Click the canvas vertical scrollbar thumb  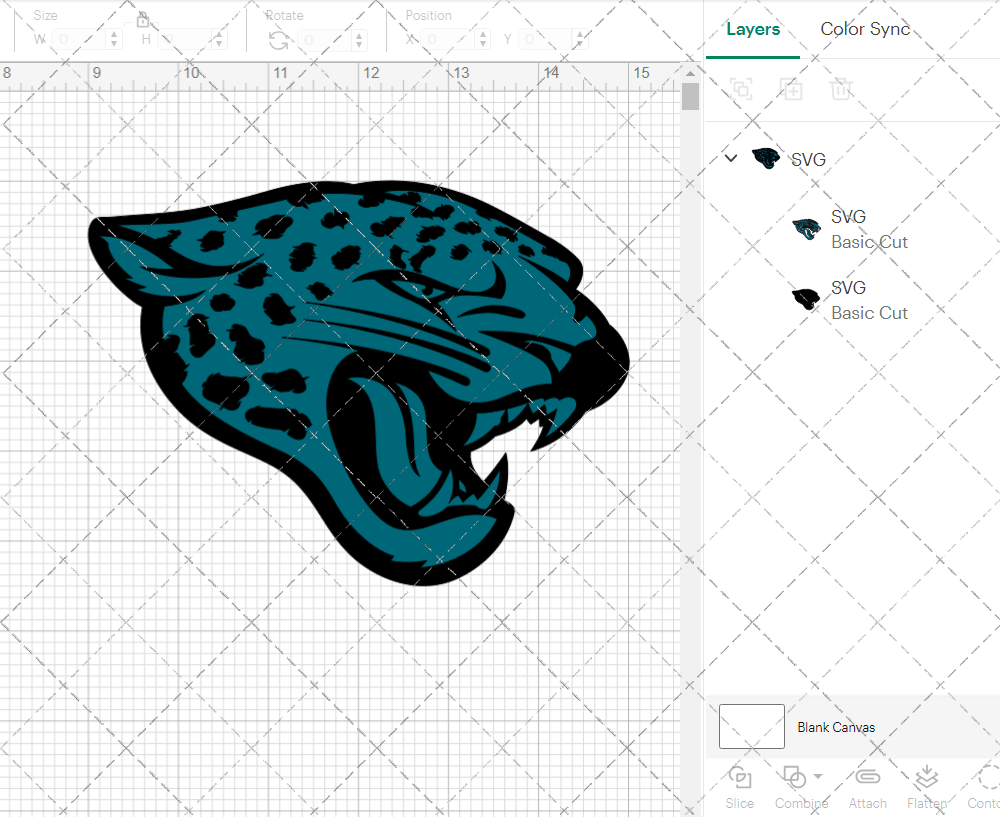point(690,97)
